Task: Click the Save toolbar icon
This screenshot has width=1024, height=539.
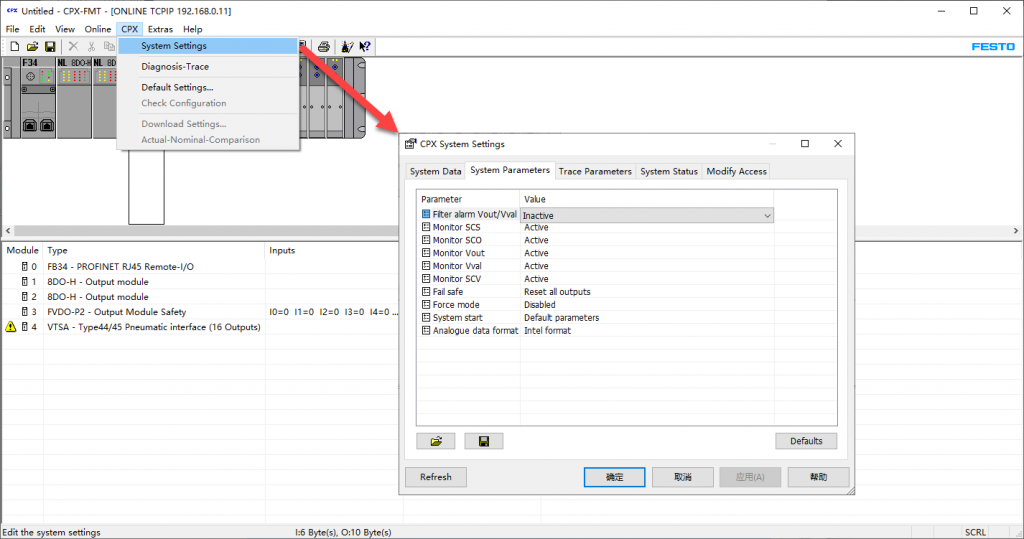Action: tap(50, 46)
